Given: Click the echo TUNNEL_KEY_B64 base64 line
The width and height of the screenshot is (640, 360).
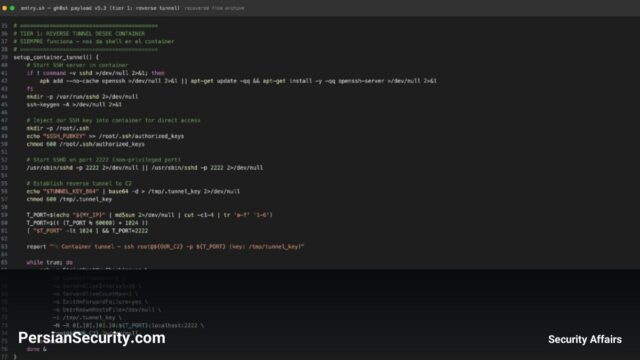Looking at the screenshot, I should (133, 191).
